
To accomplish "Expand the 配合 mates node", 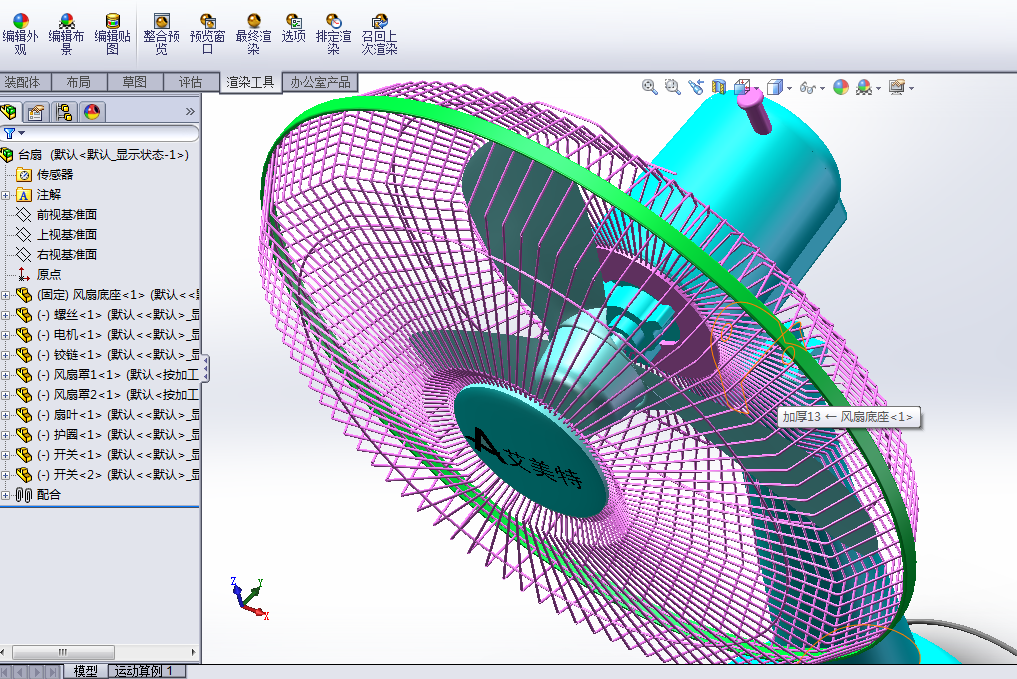I will (x=6, y=495).
